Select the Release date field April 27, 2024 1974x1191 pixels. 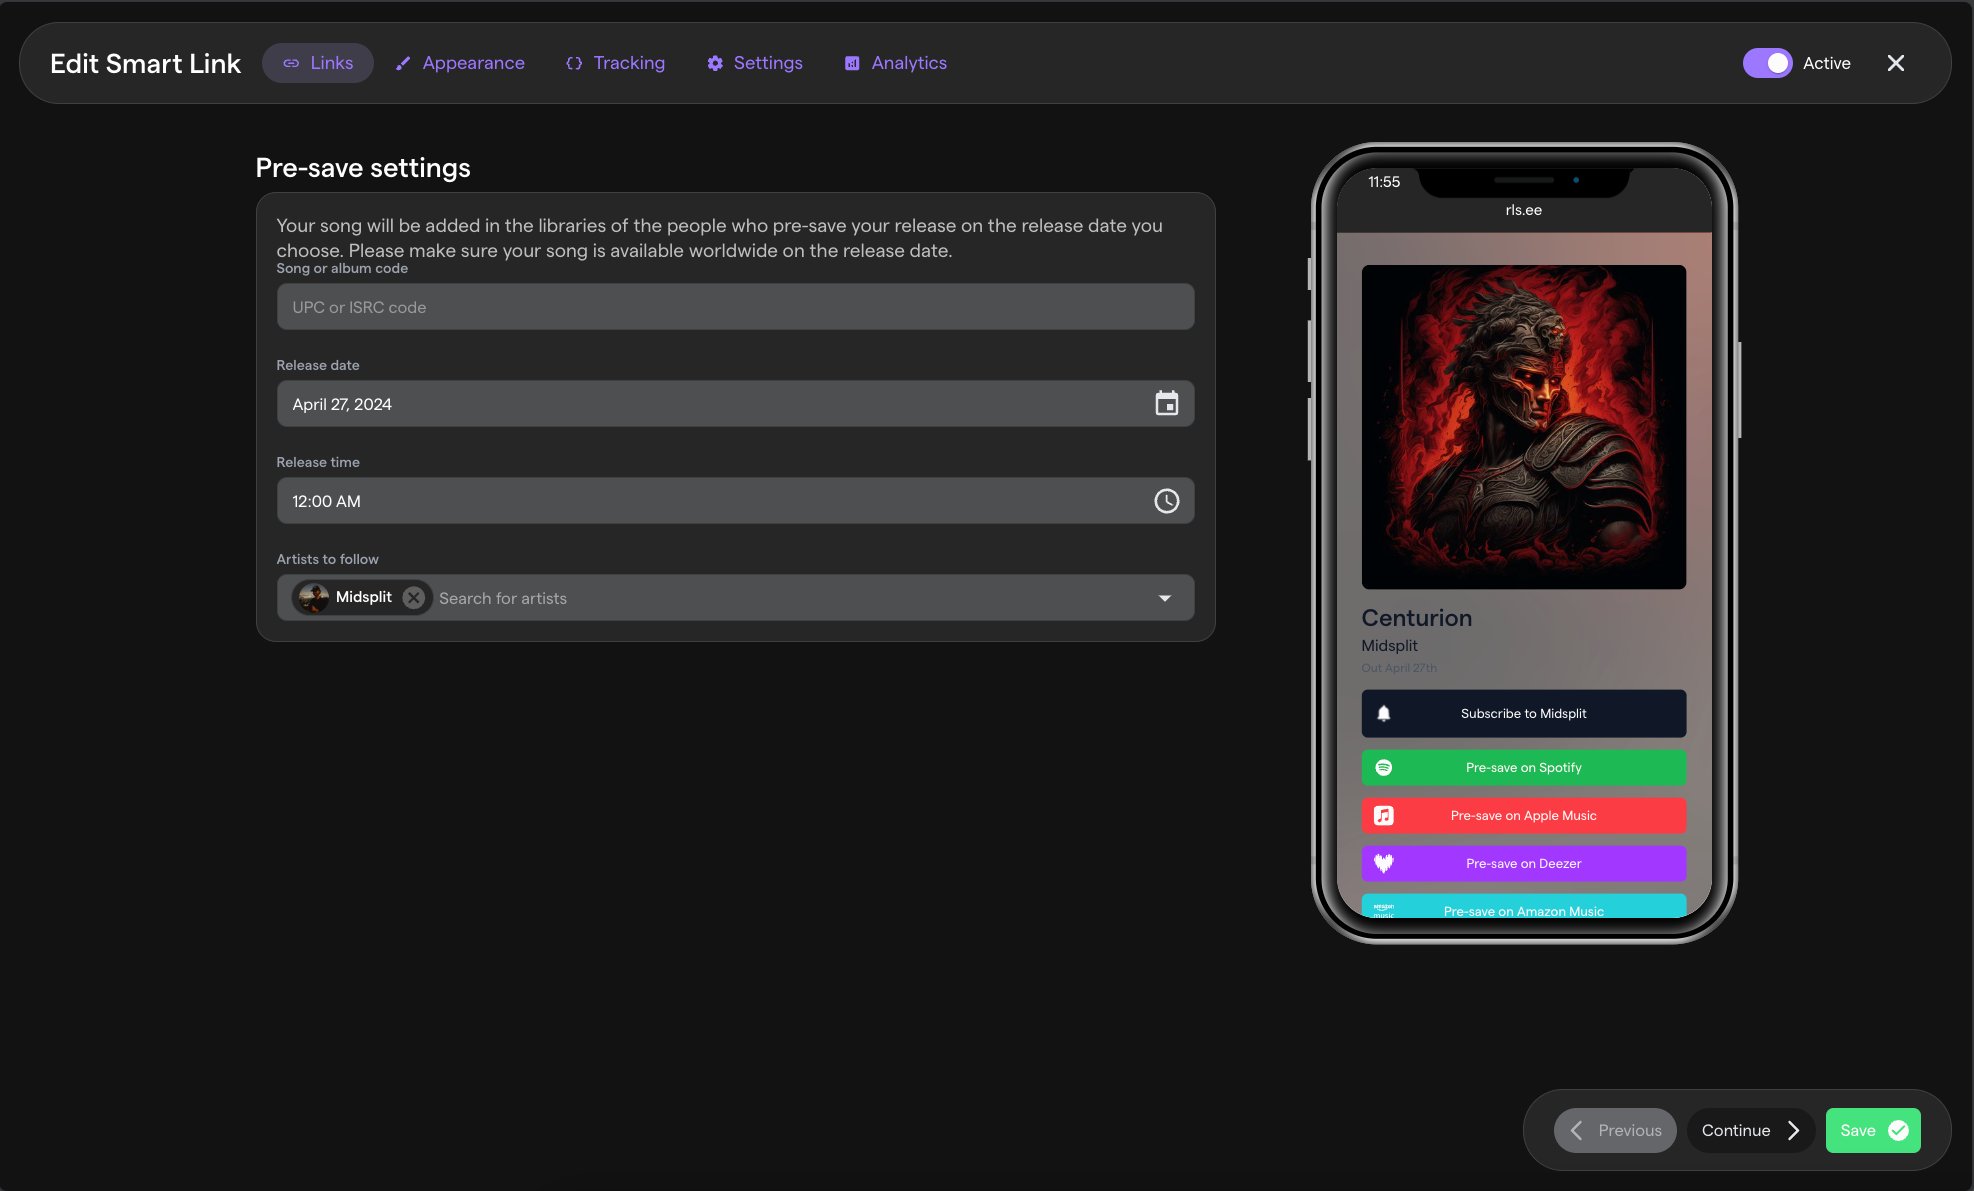735,404
